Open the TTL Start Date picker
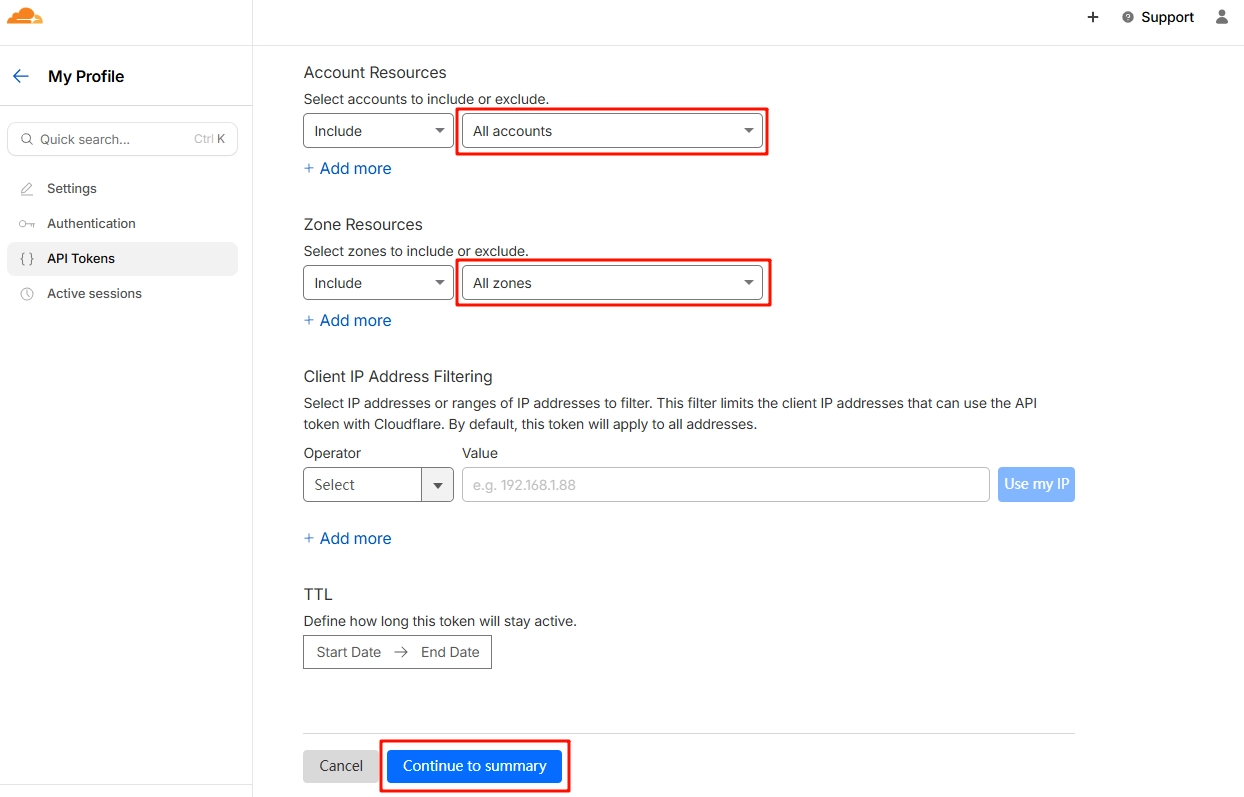The image size is (1244, 797). pos(349,652)
